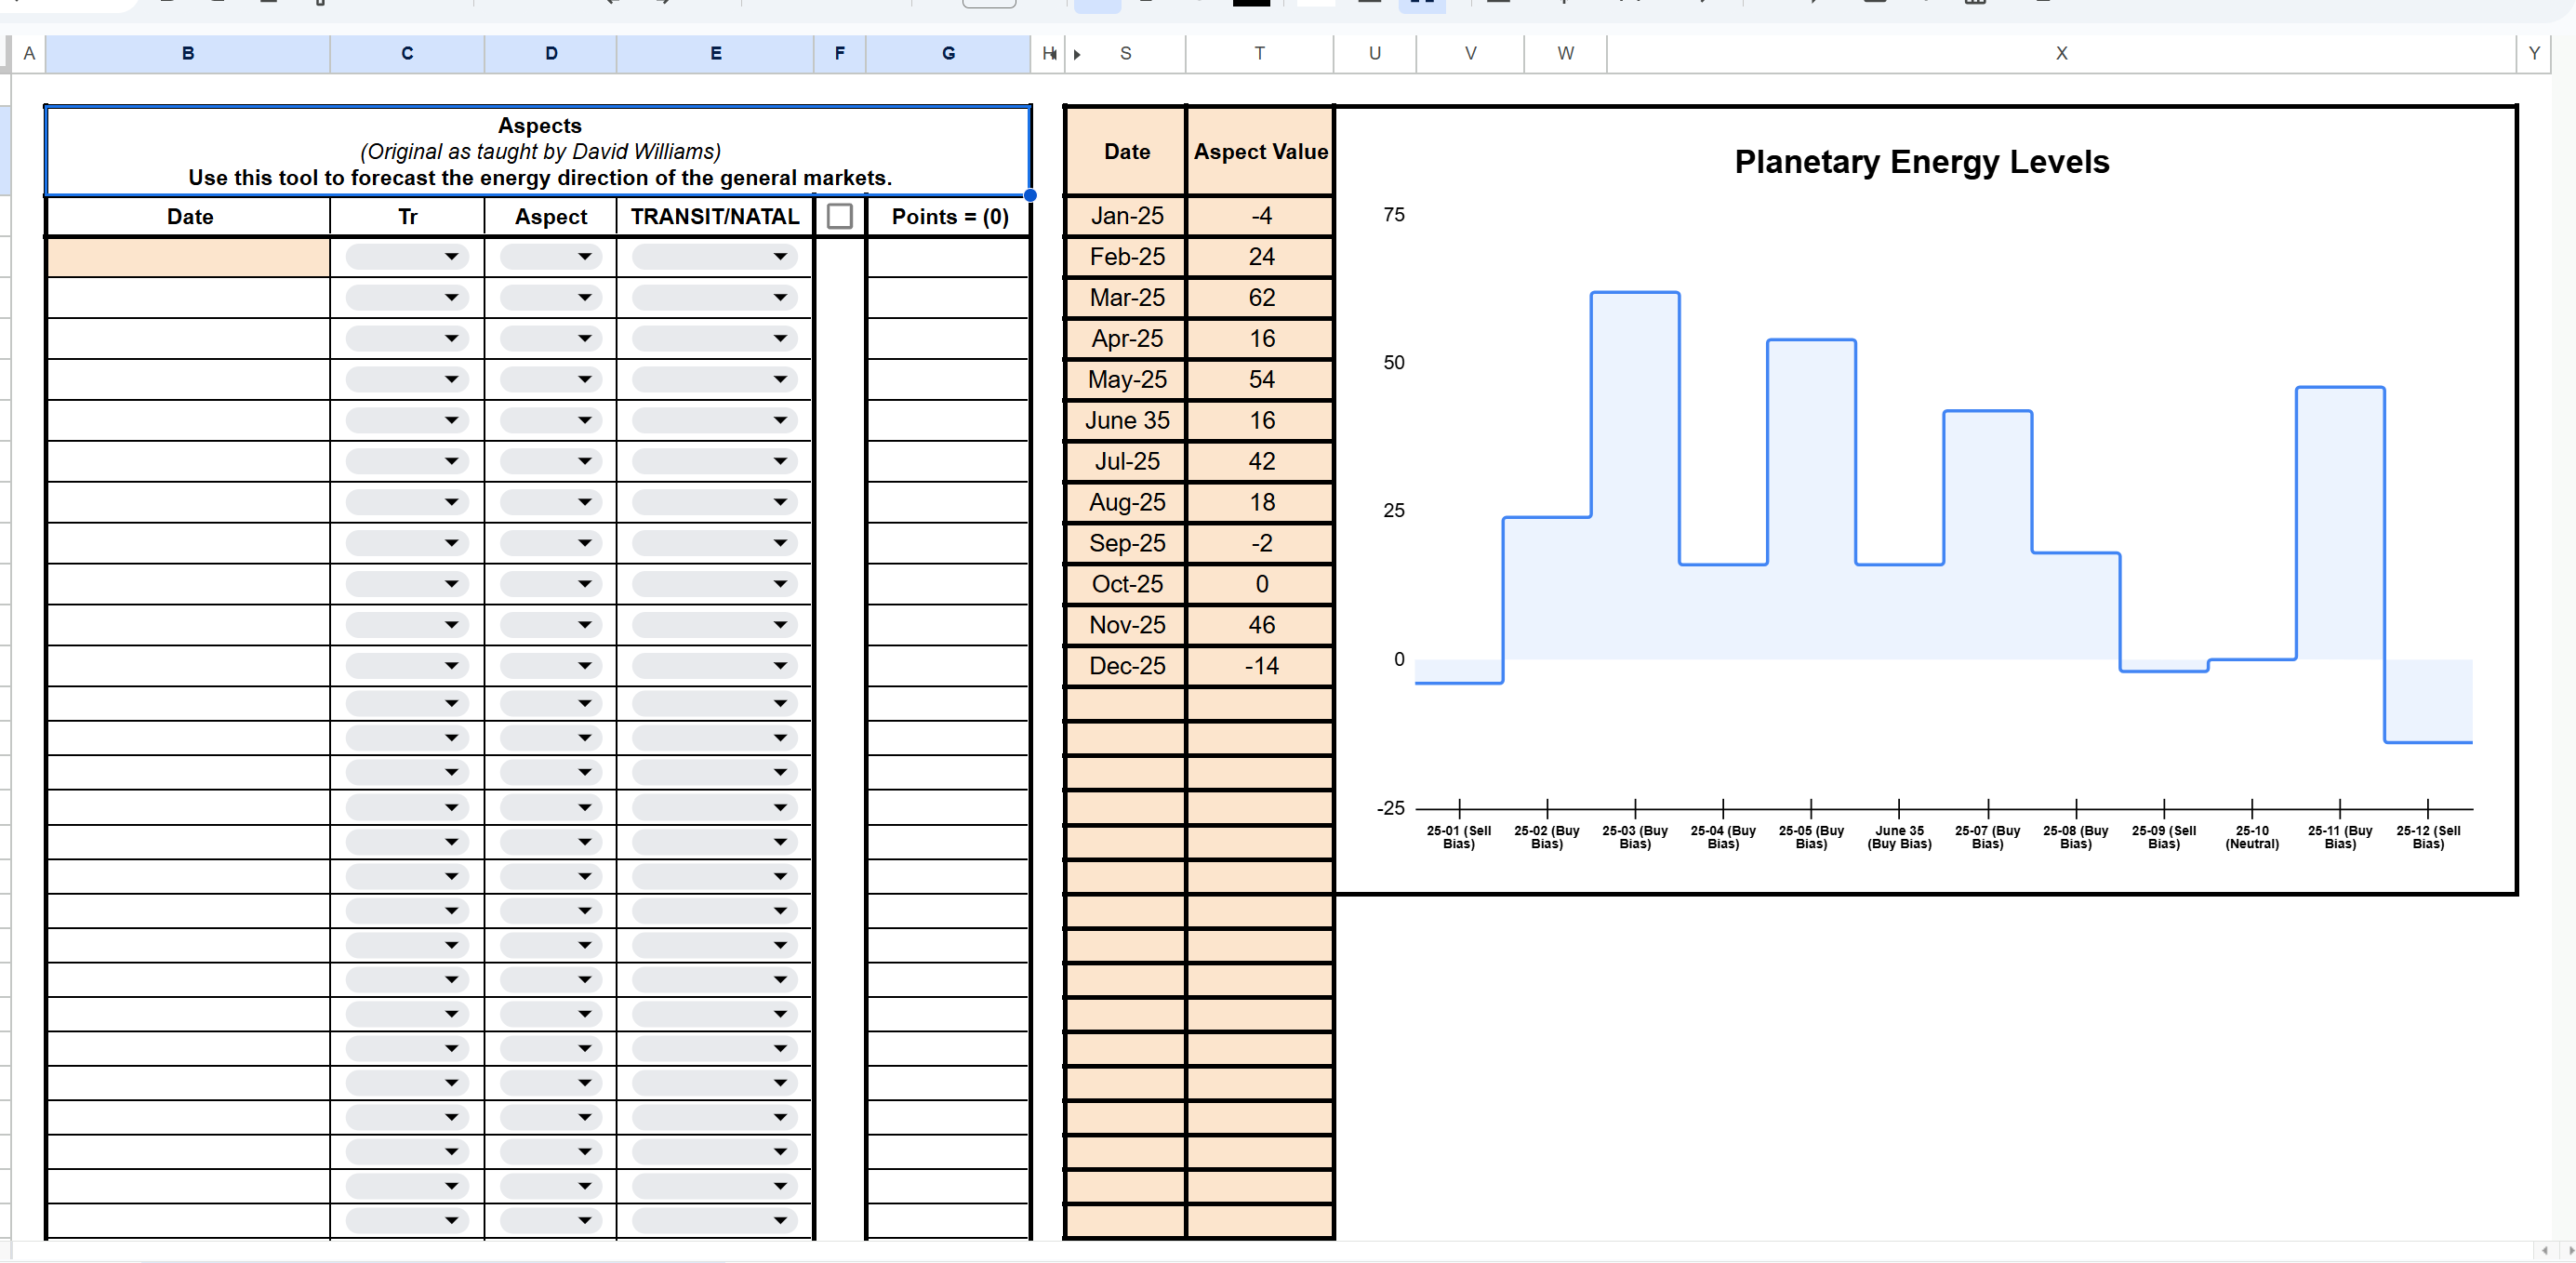Select the Aspects title merged cell
The height and width of the screenshot is (1263, 2576).
pyautogui.click(x=538, y=151)
